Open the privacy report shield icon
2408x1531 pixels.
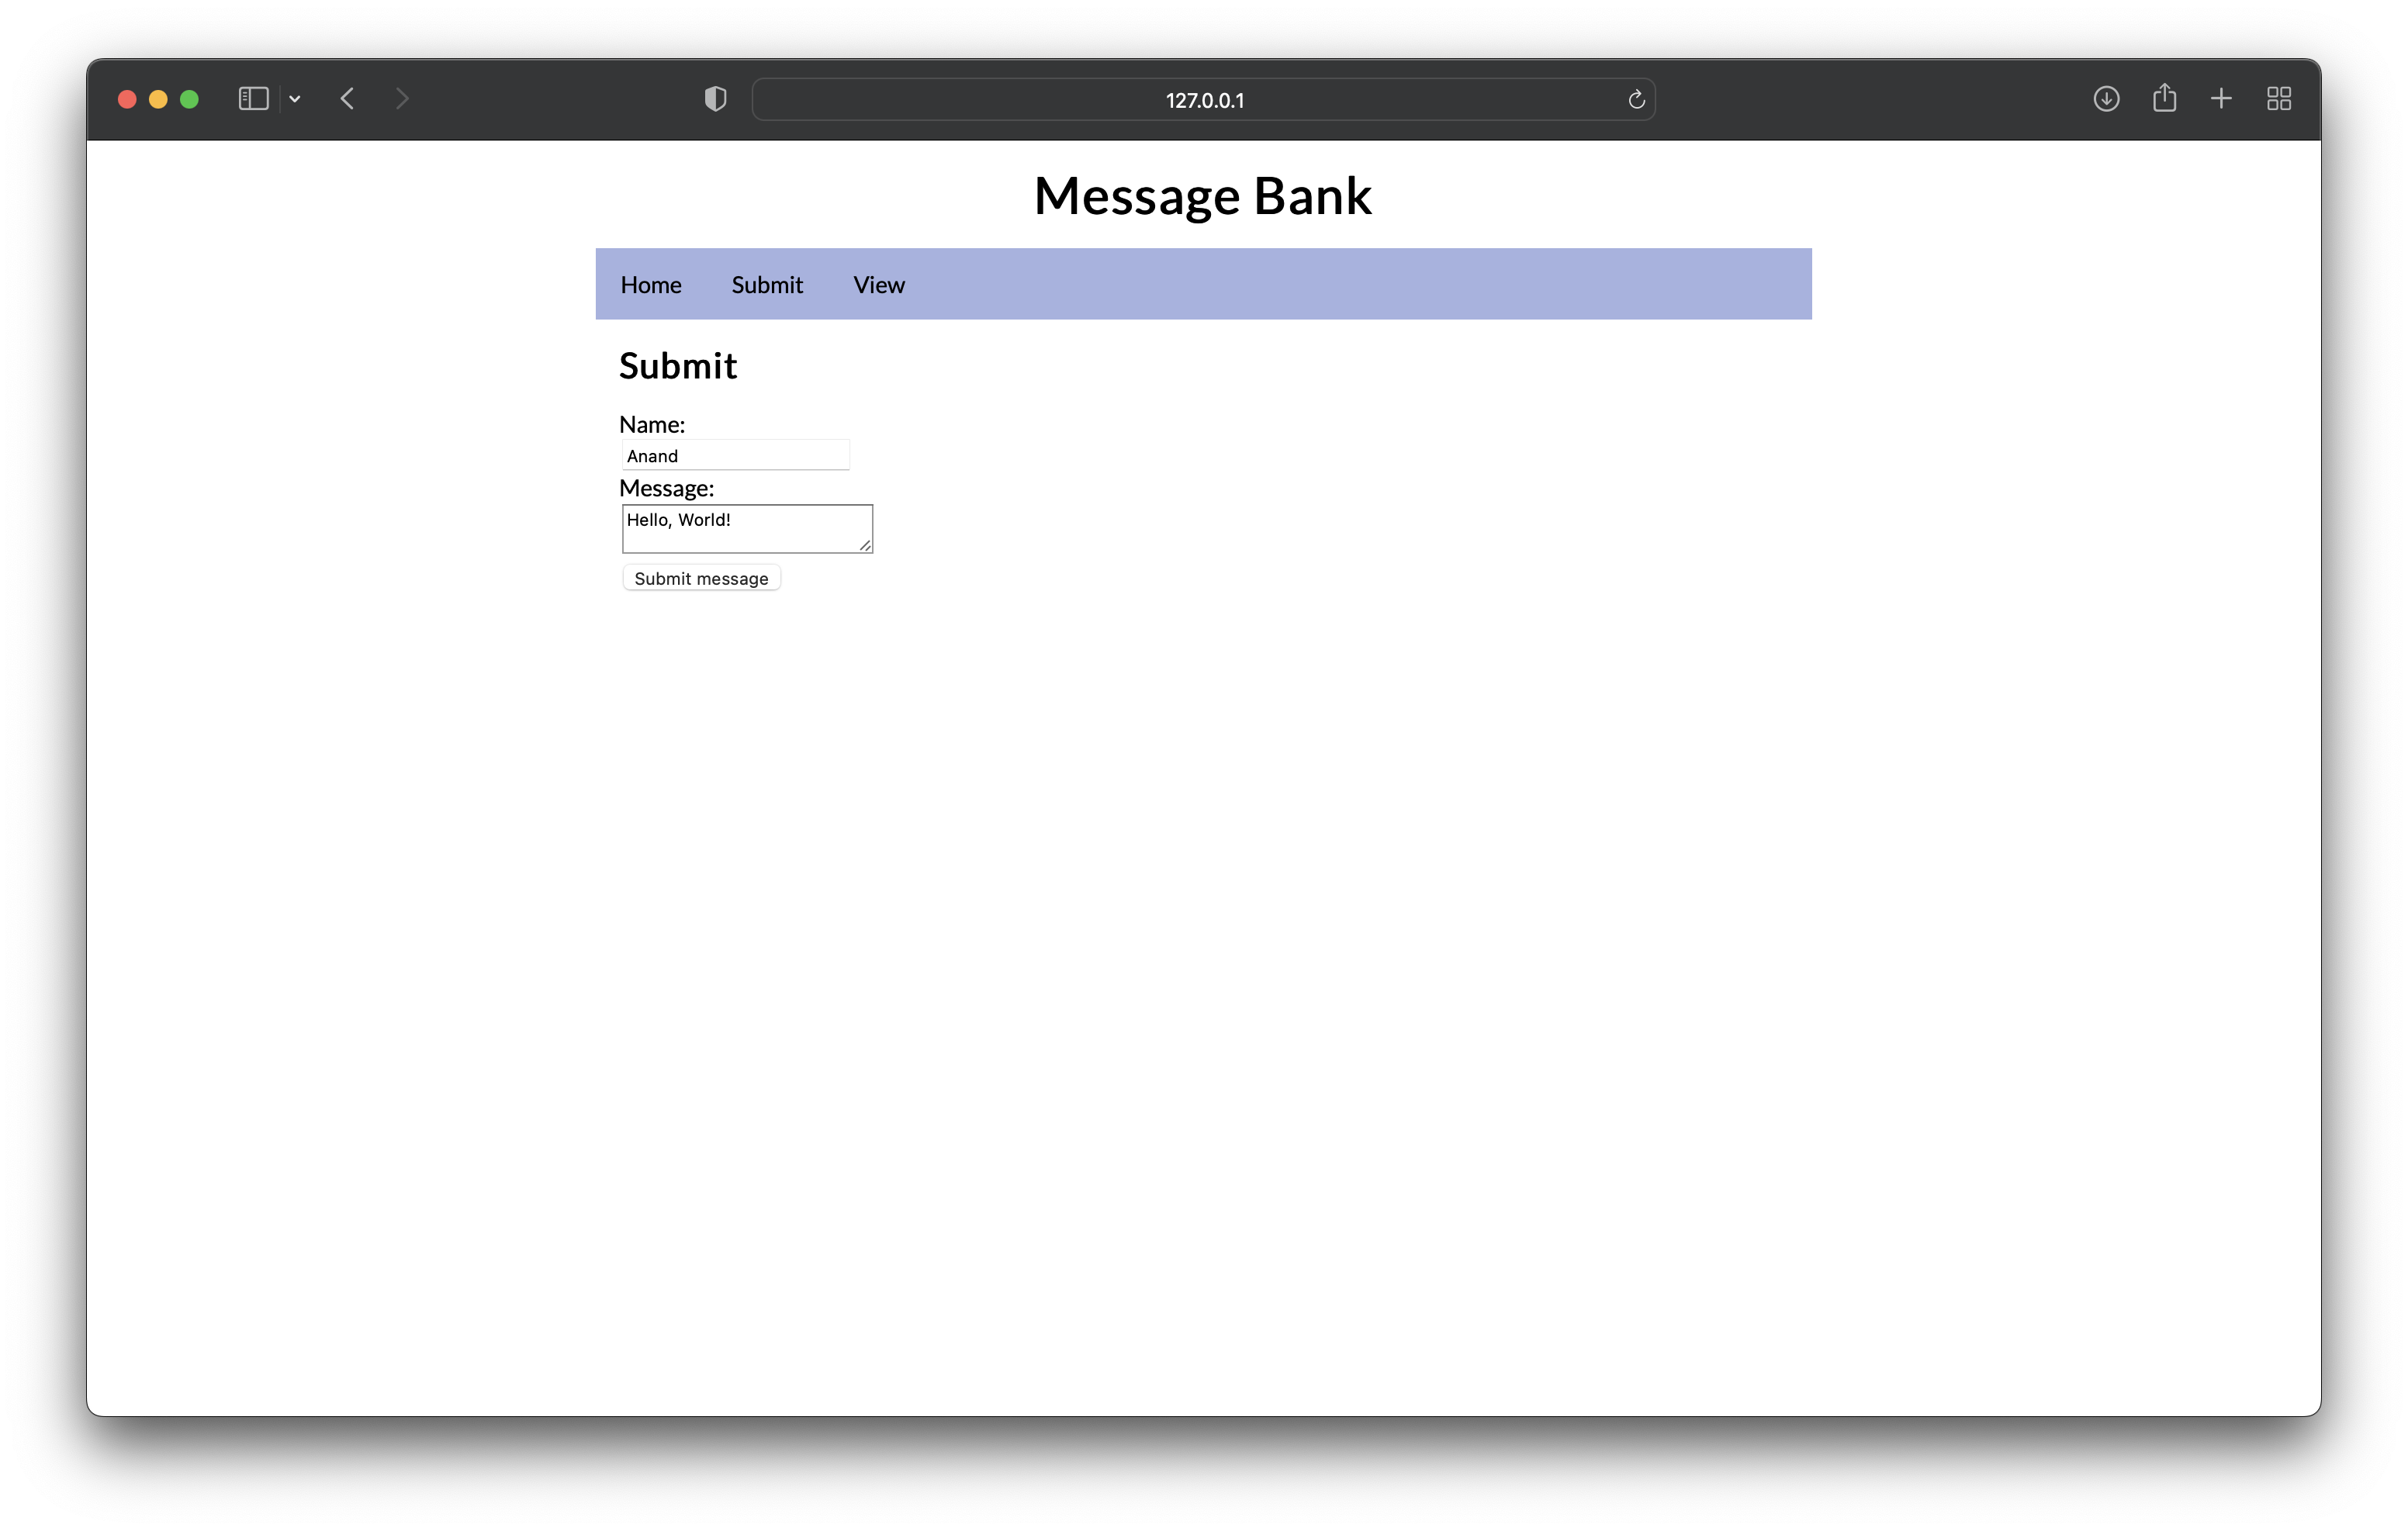715,99
